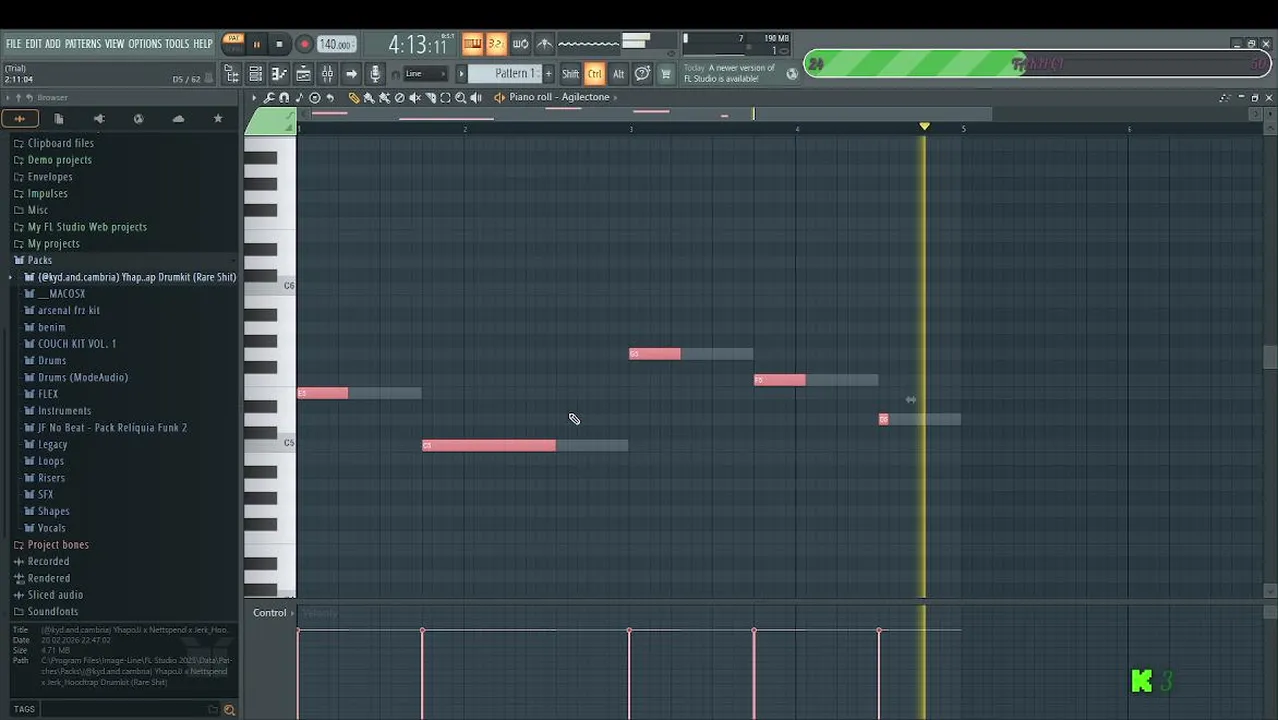
Task: Select the Paint brush tool
Action: 369,97
